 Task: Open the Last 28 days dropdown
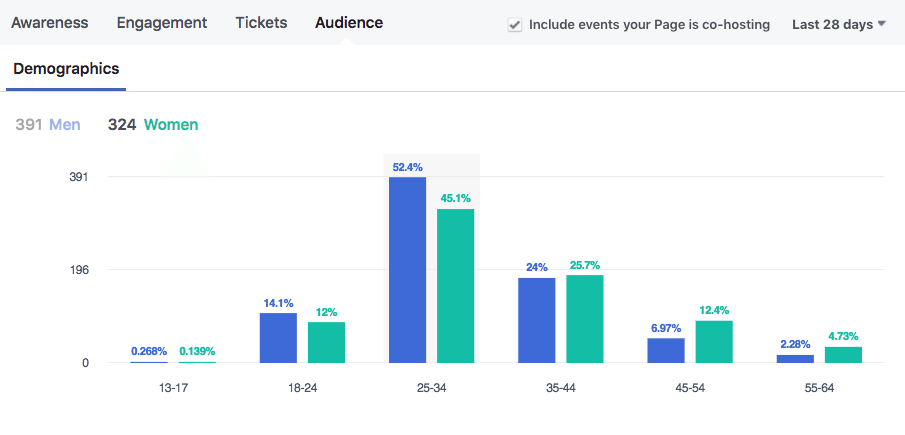838,24
